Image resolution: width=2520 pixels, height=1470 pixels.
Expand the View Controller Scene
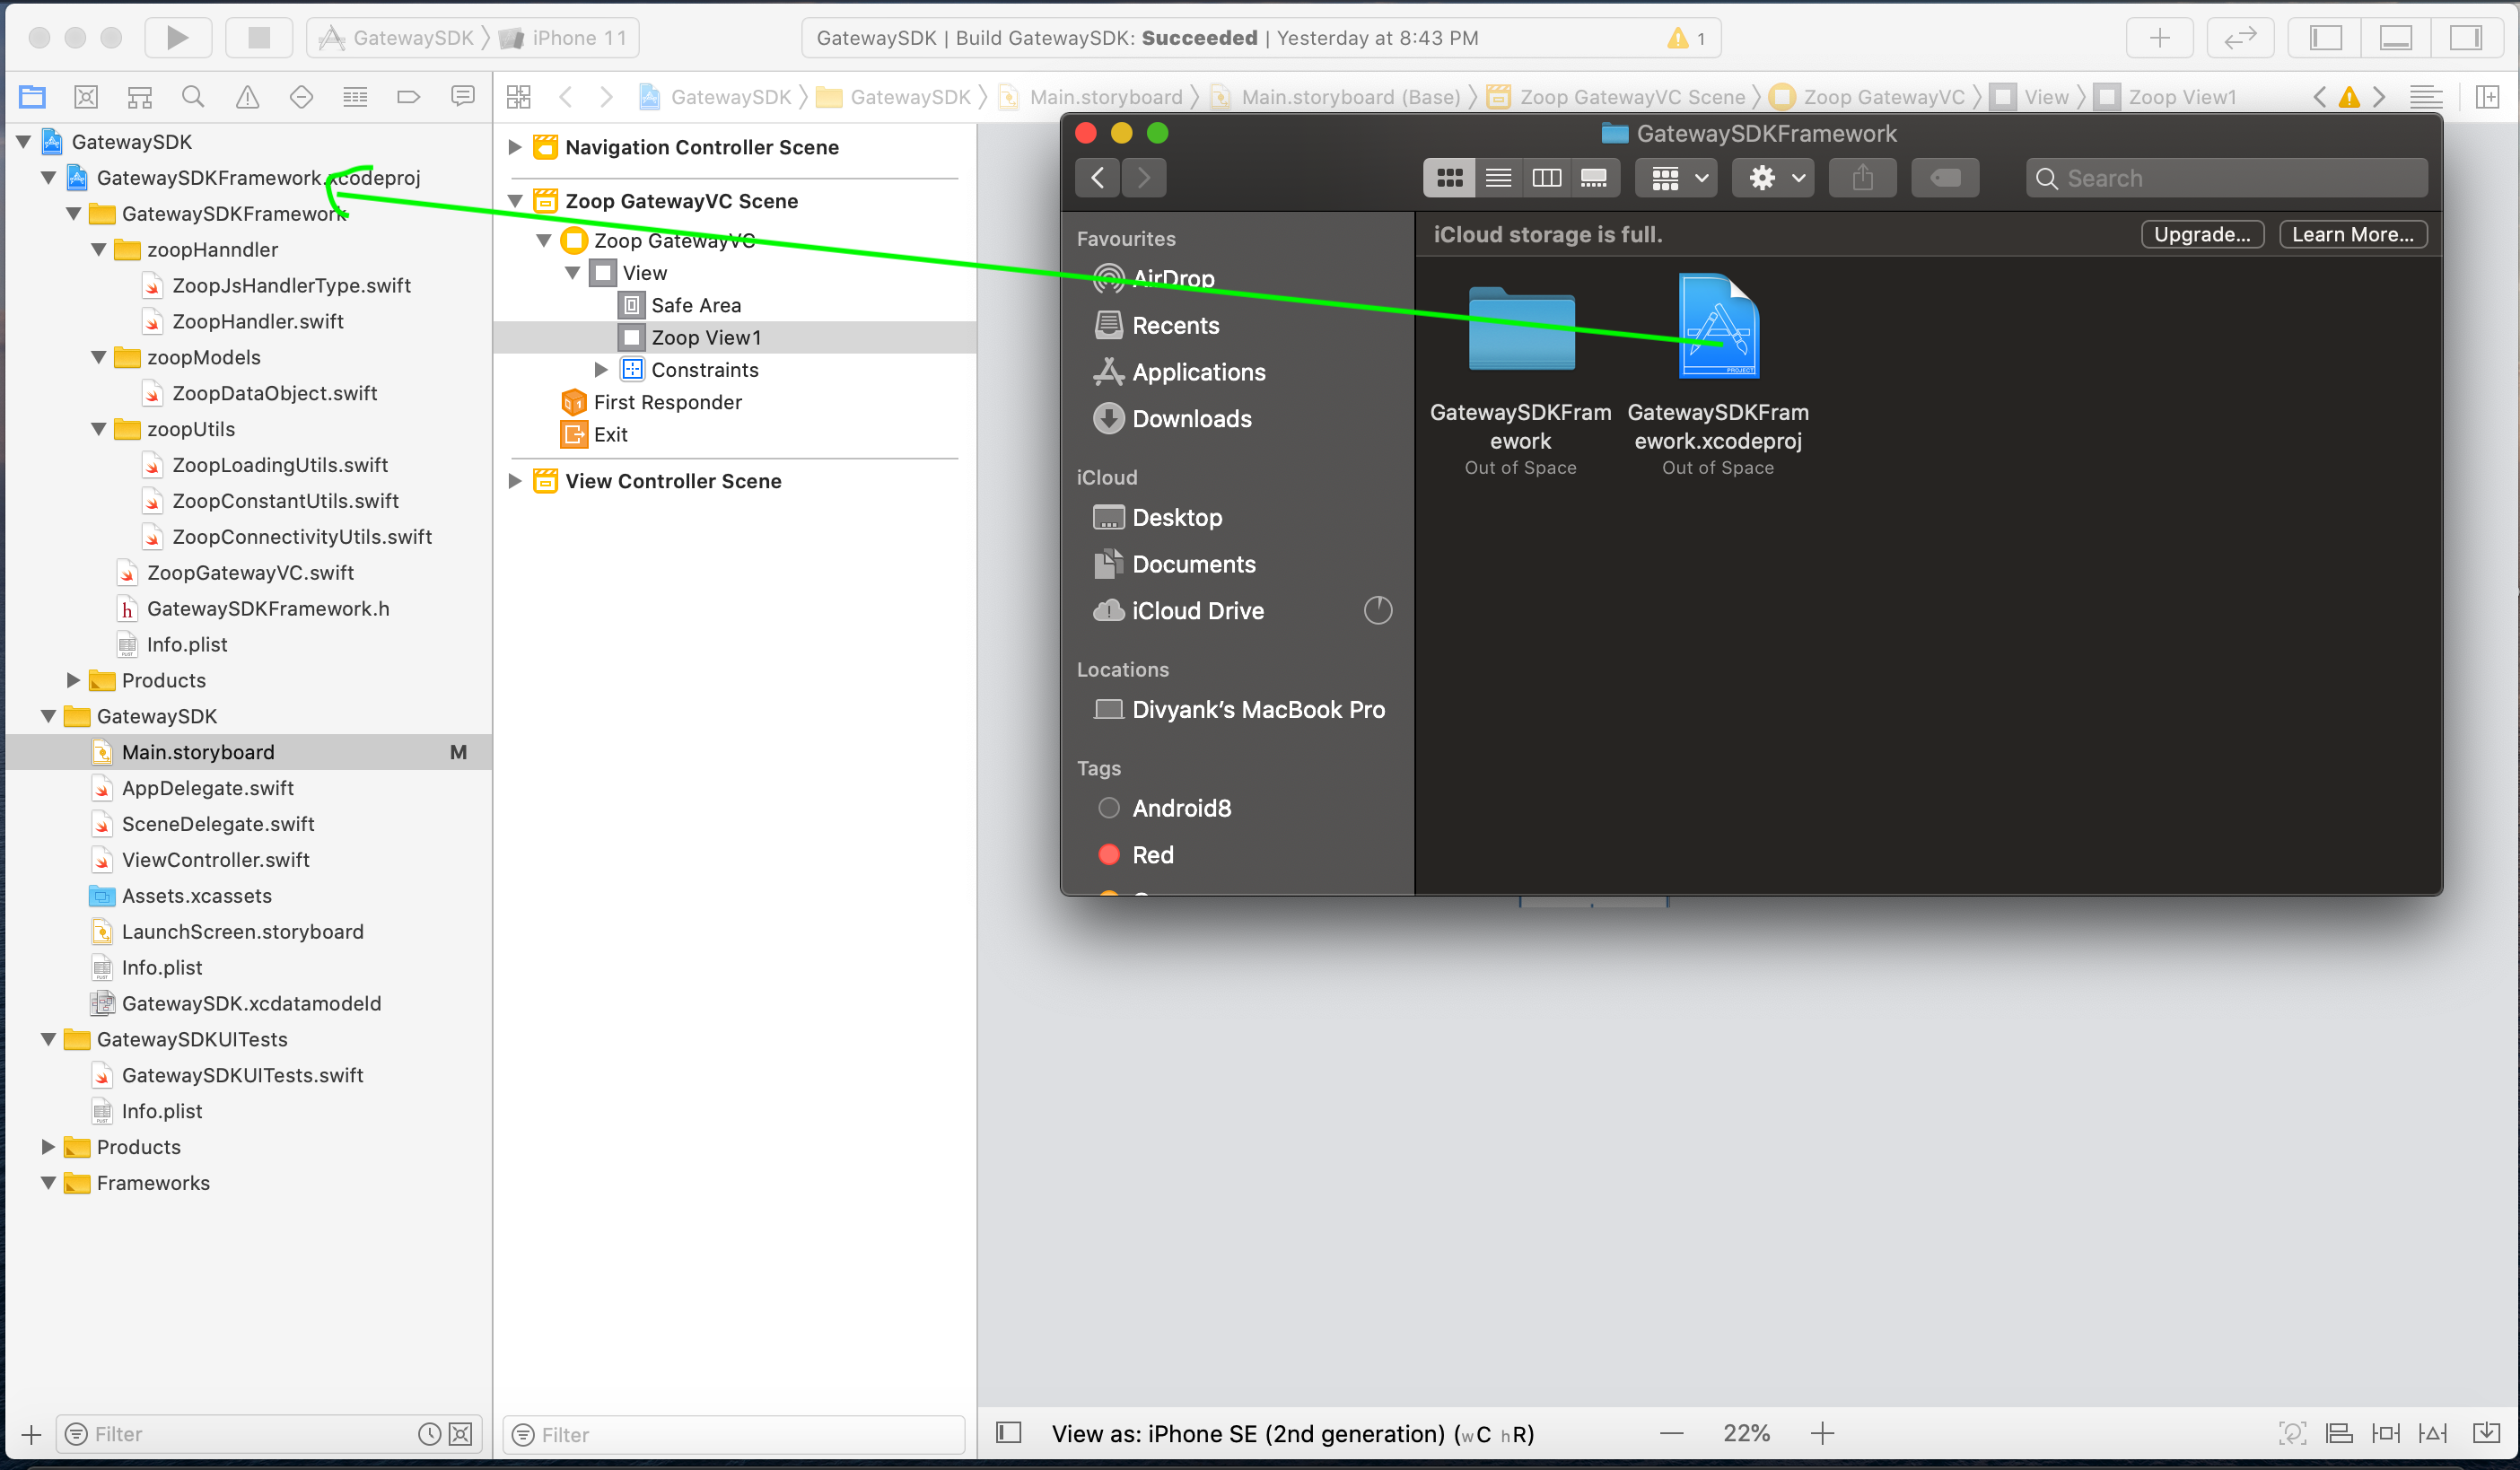[515, 481]
